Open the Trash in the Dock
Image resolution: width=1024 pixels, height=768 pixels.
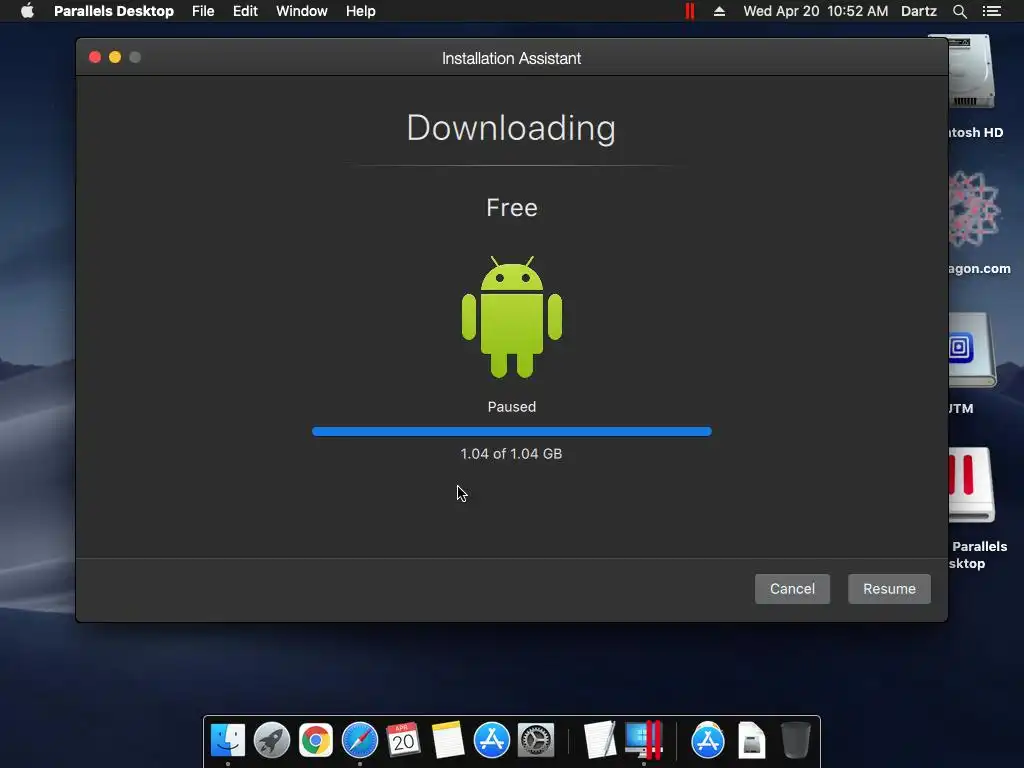tap(795, 740)
